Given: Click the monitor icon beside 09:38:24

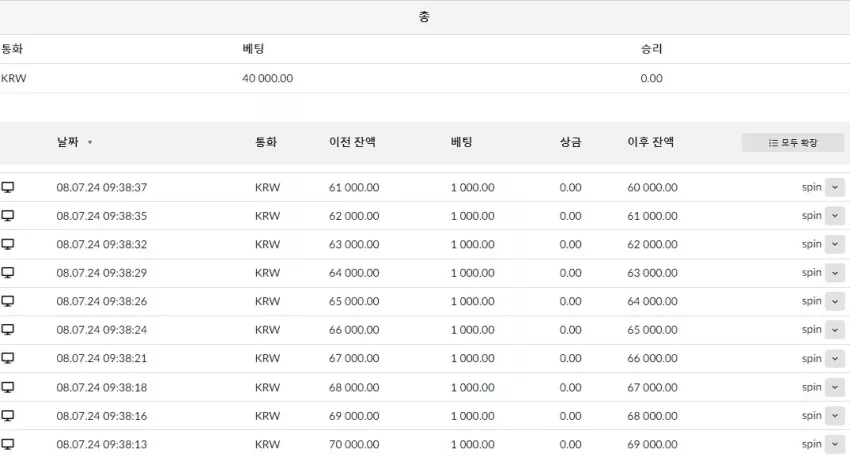Looking at the screenshot, I should pos(8,330).
